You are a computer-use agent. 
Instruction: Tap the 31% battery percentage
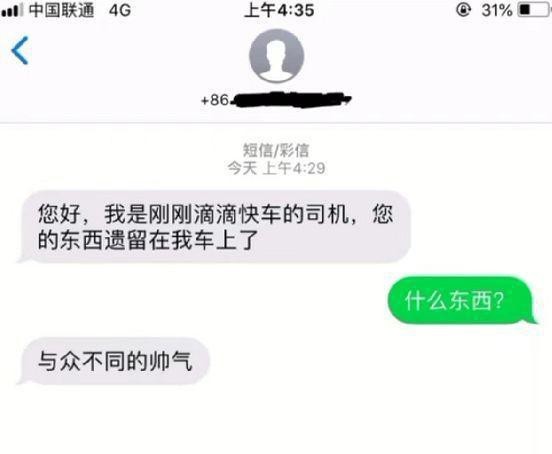pos(497,10)
